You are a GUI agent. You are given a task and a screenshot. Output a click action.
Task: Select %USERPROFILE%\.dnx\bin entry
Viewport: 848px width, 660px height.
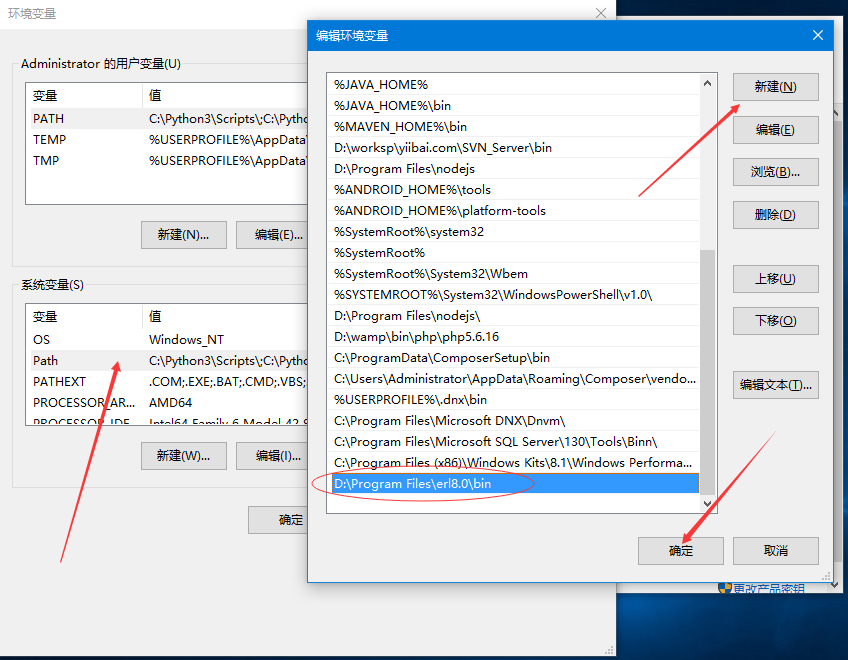(513, 400)
